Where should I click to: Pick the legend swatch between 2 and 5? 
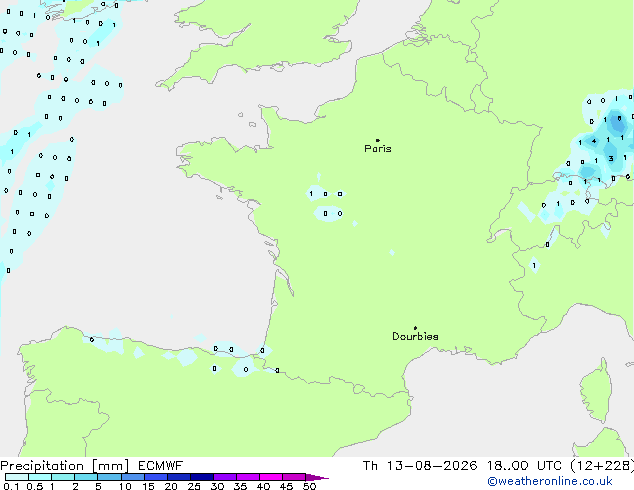click(x=86, y=477)
